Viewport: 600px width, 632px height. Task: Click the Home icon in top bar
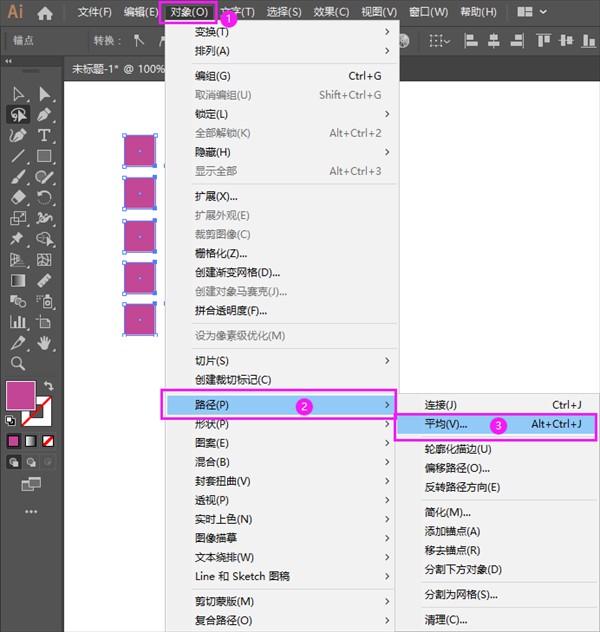45,13
